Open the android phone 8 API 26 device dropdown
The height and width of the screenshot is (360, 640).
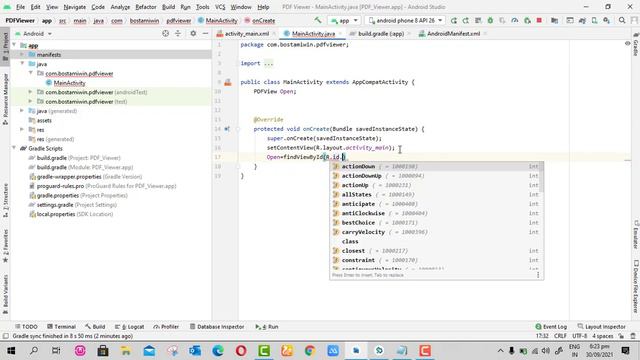click(x=405, y=20)
